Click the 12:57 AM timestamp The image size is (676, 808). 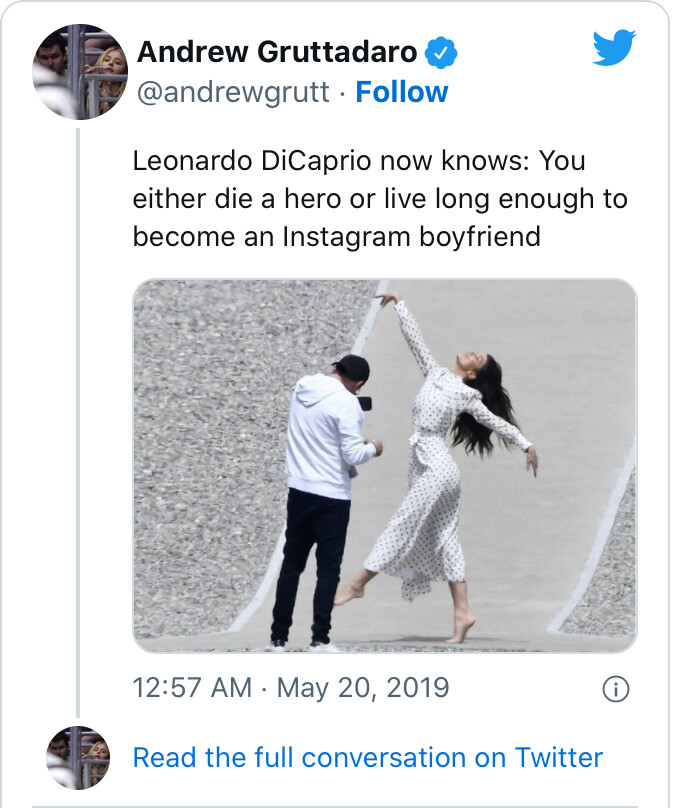tap(190, 689)
